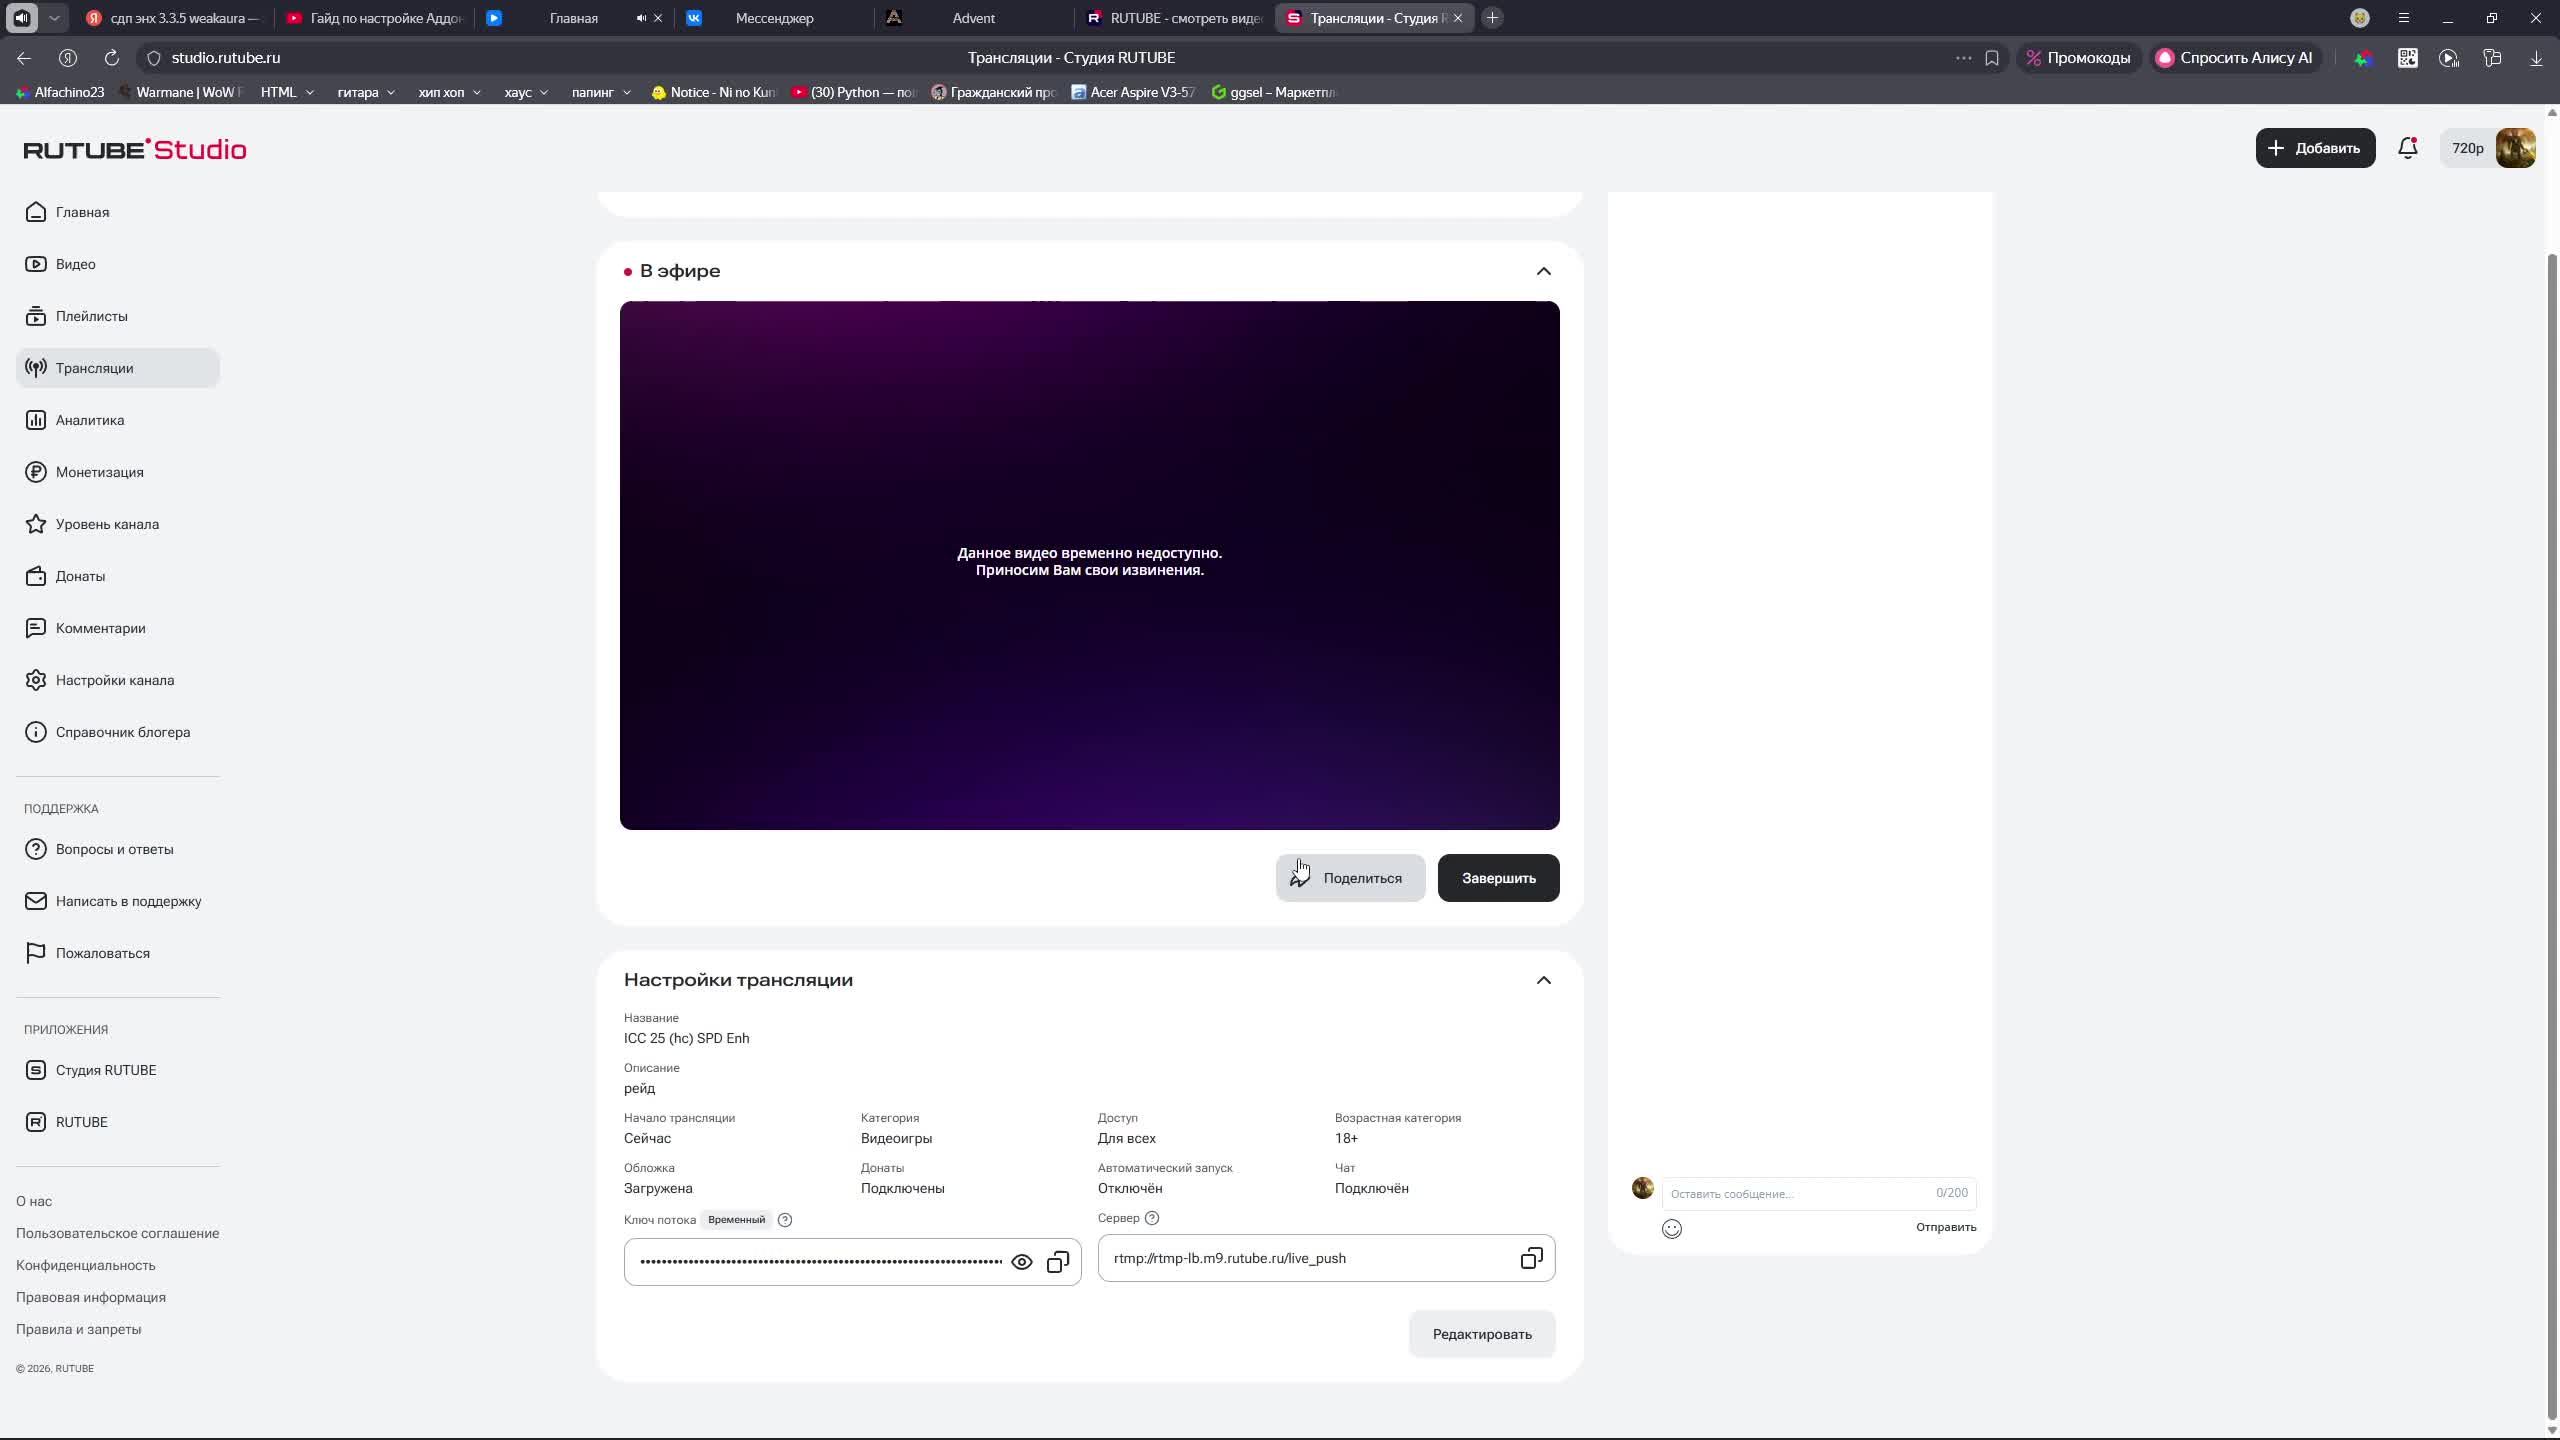Copy the server URL
The height and width of the screenshot is (1440, 2560).
coord(1531,1258)
